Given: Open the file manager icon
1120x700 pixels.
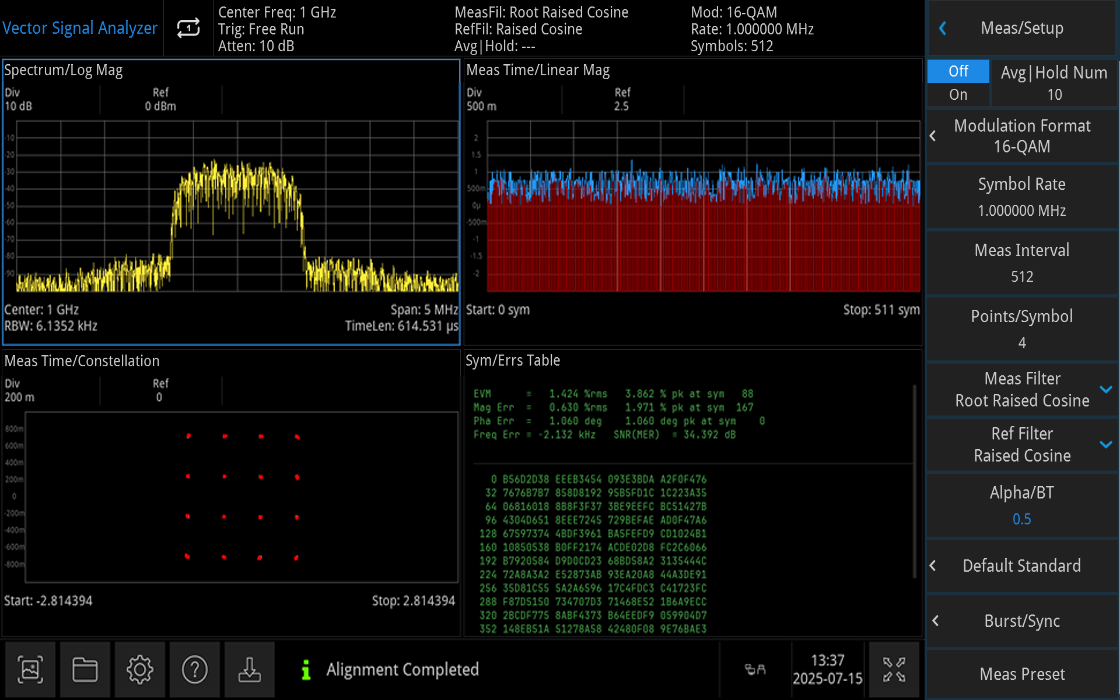Looking at the screenshot, I should coord(85,669).
